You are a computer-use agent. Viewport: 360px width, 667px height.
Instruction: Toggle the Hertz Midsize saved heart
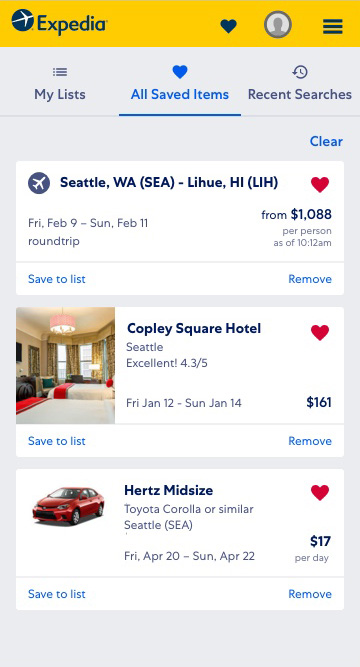(320, 493)
